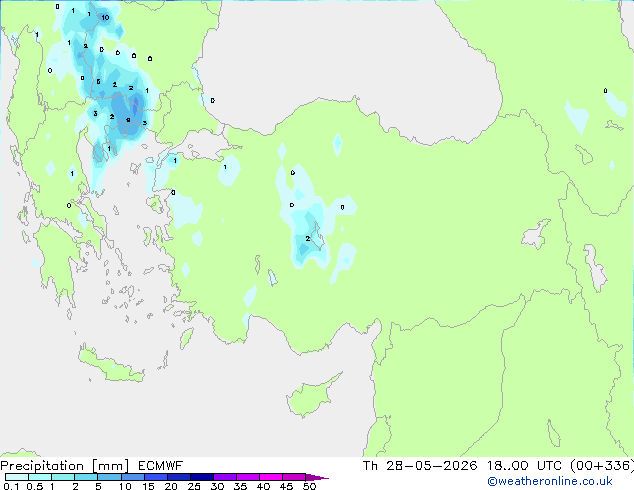Select the 25–30 mm dark blue swatch
The height and width of the screenshot is (490, 634).
click(201, 477)
